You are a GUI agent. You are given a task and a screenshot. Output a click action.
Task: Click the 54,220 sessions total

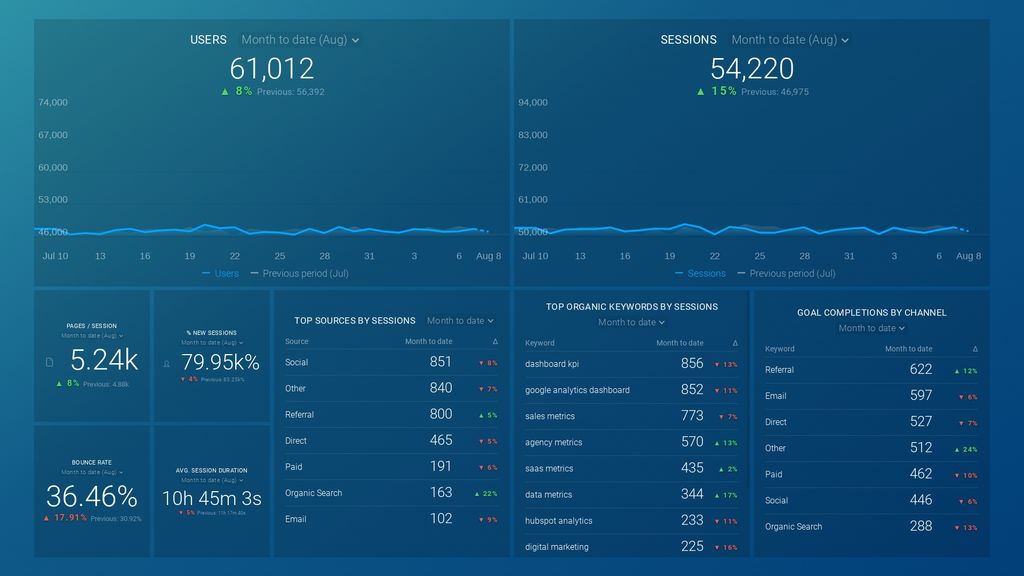click(x=752, y=69)
